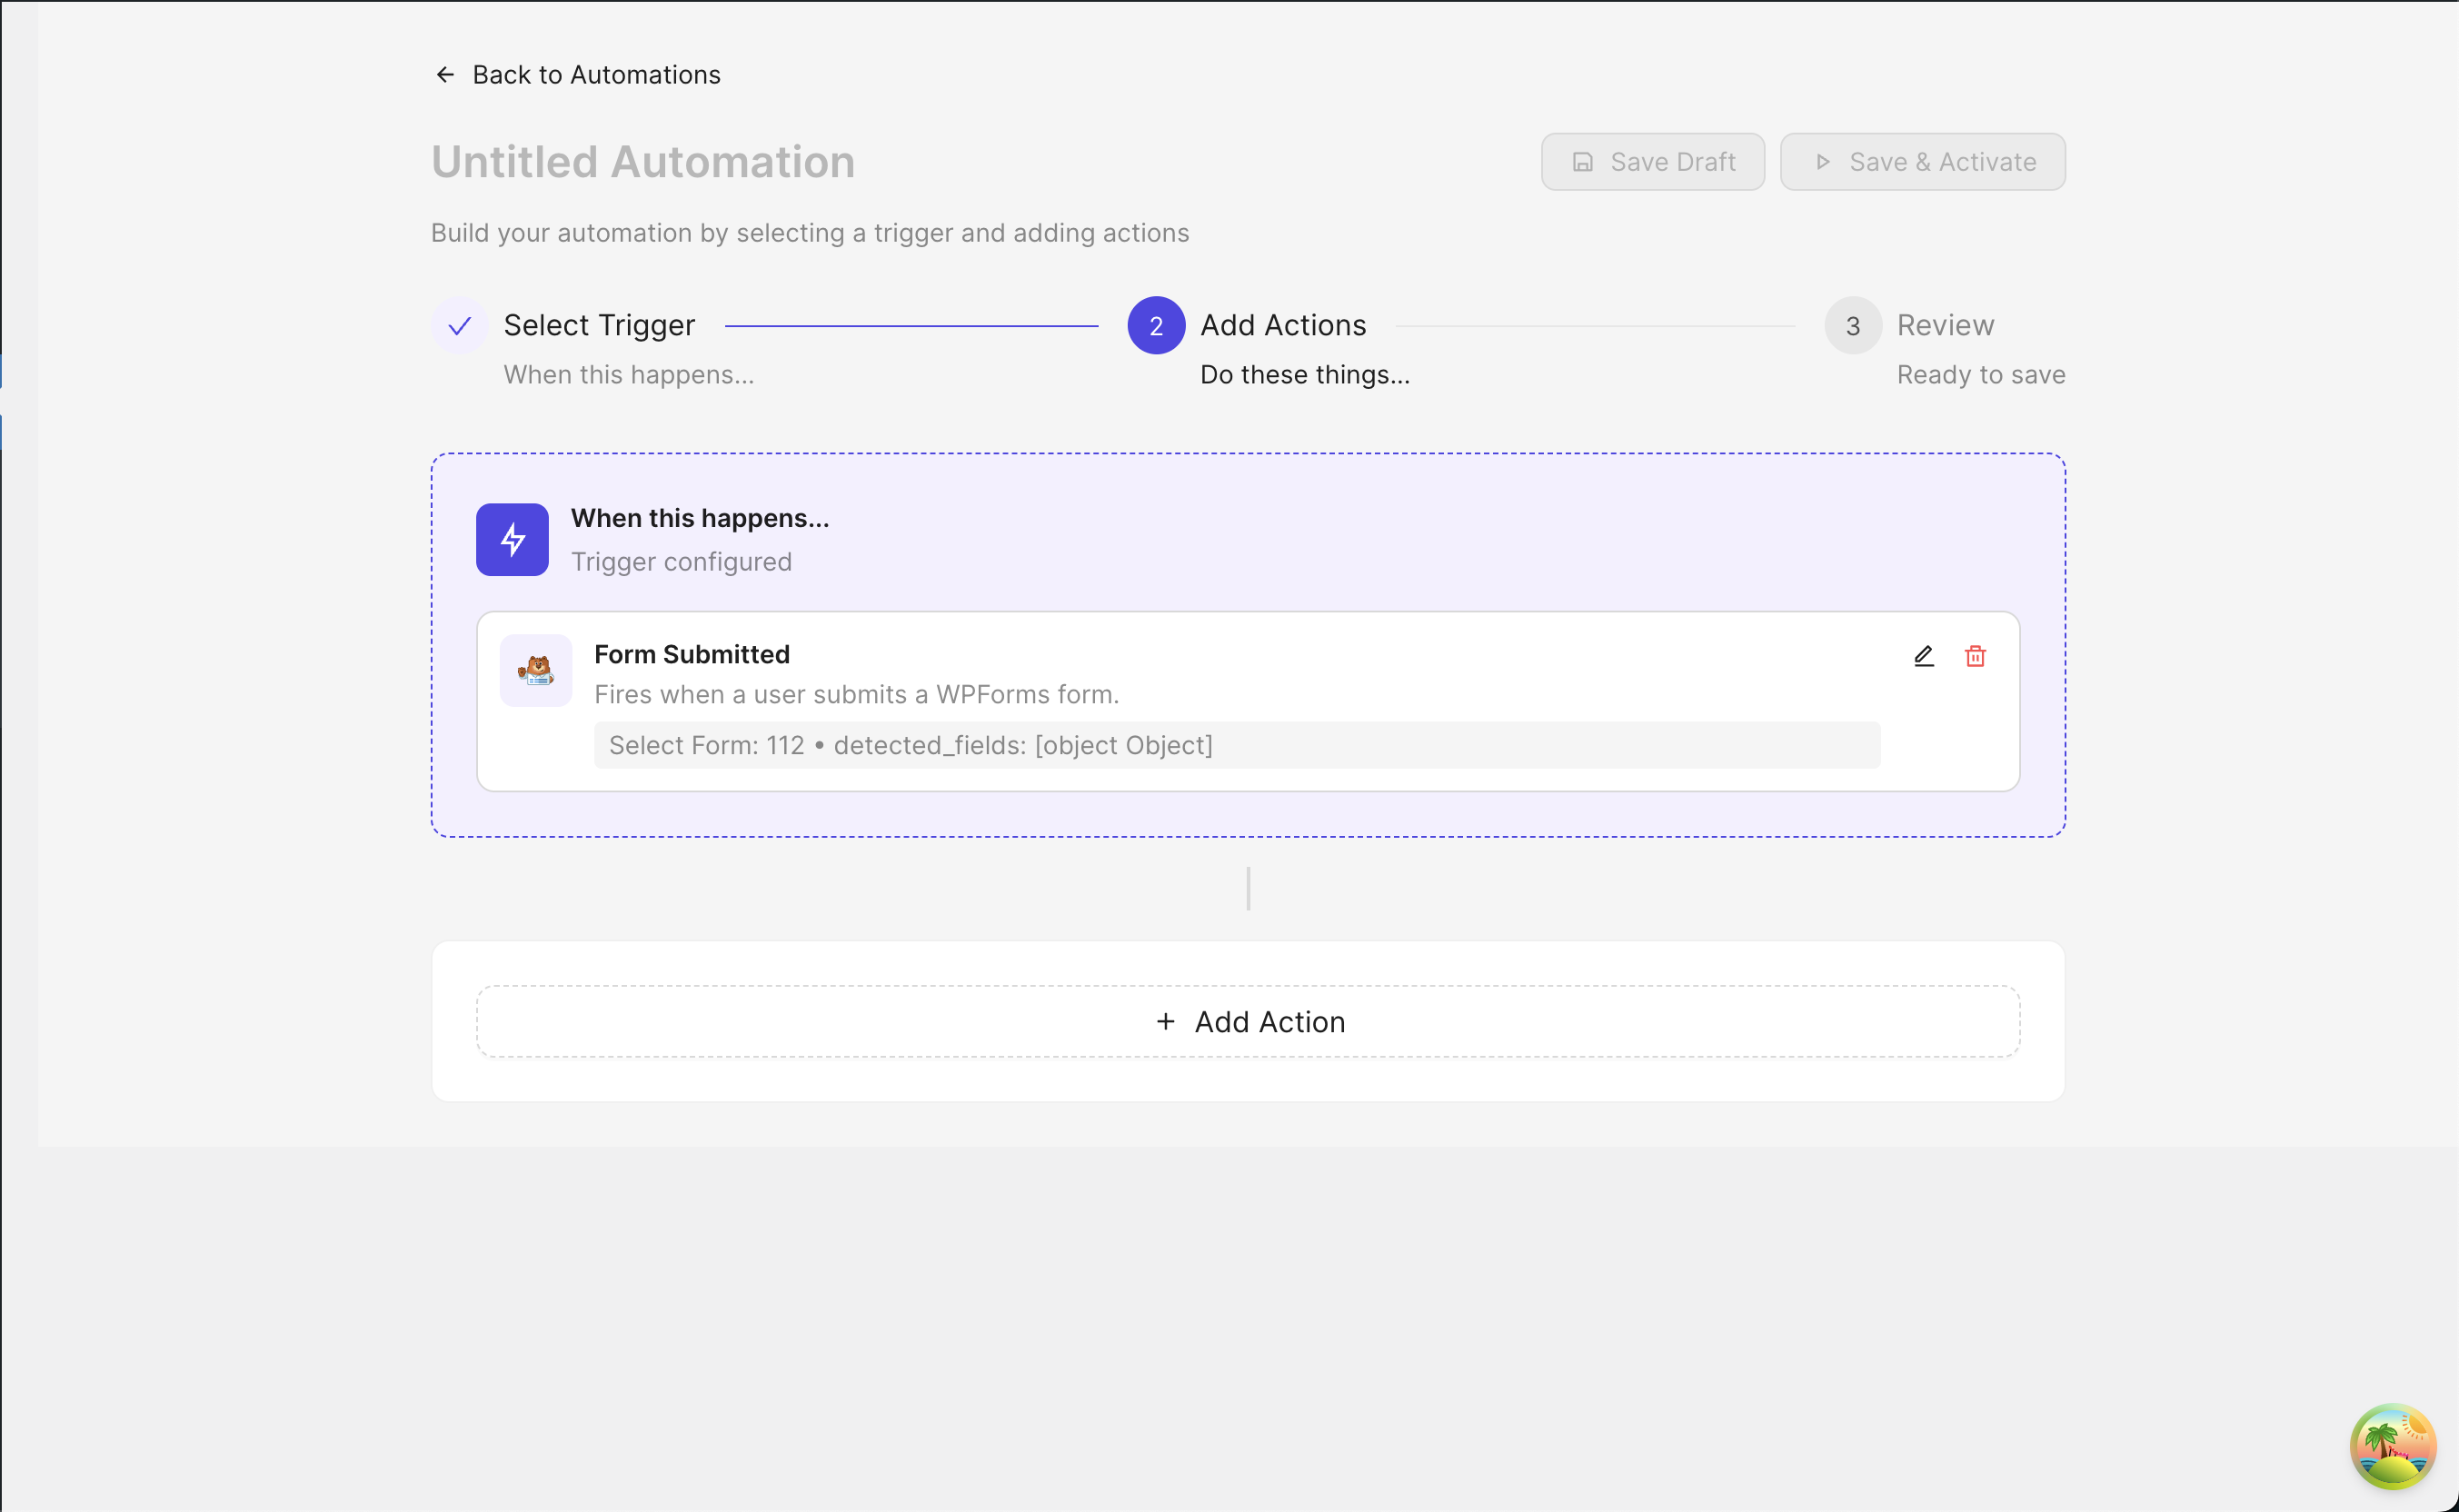This screenshot has height=1512, width=2459.
Task: Click the 'Form Submitted' heading
Action: tap(692, 654)
